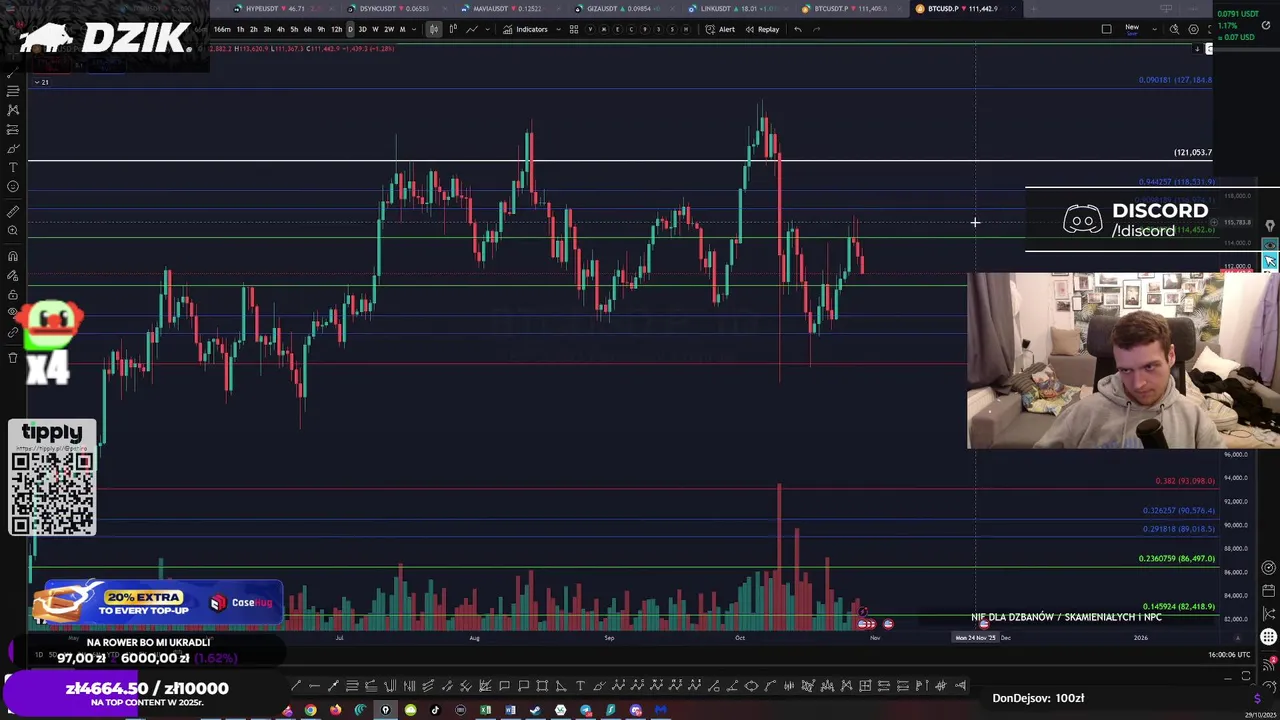1280x720 pixels.
Task: Select the Zoom in tool
Action: (13, 230)
